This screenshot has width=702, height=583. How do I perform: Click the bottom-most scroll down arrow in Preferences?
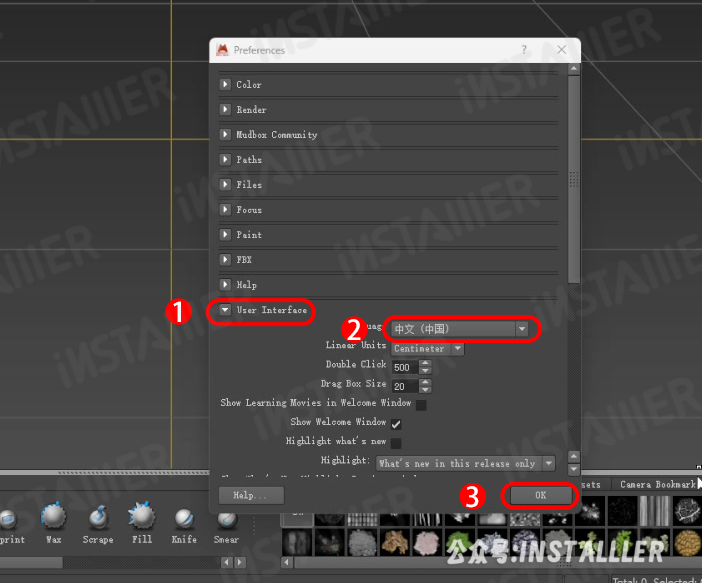click(x=574, y=469)
